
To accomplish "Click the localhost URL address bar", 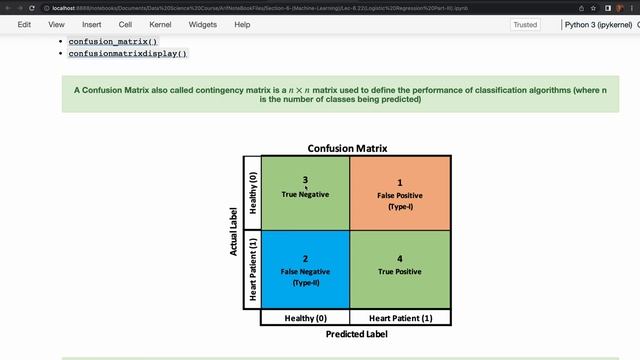I will [260, 8].
